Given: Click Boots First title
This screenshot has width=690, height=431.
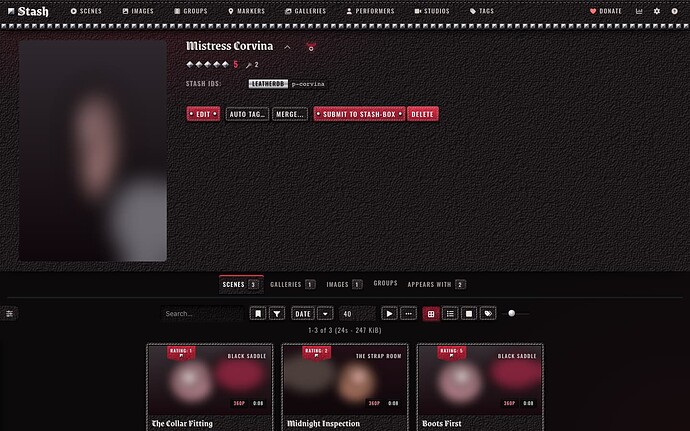Looking at the screenshot, I should (x=442, y=424).
